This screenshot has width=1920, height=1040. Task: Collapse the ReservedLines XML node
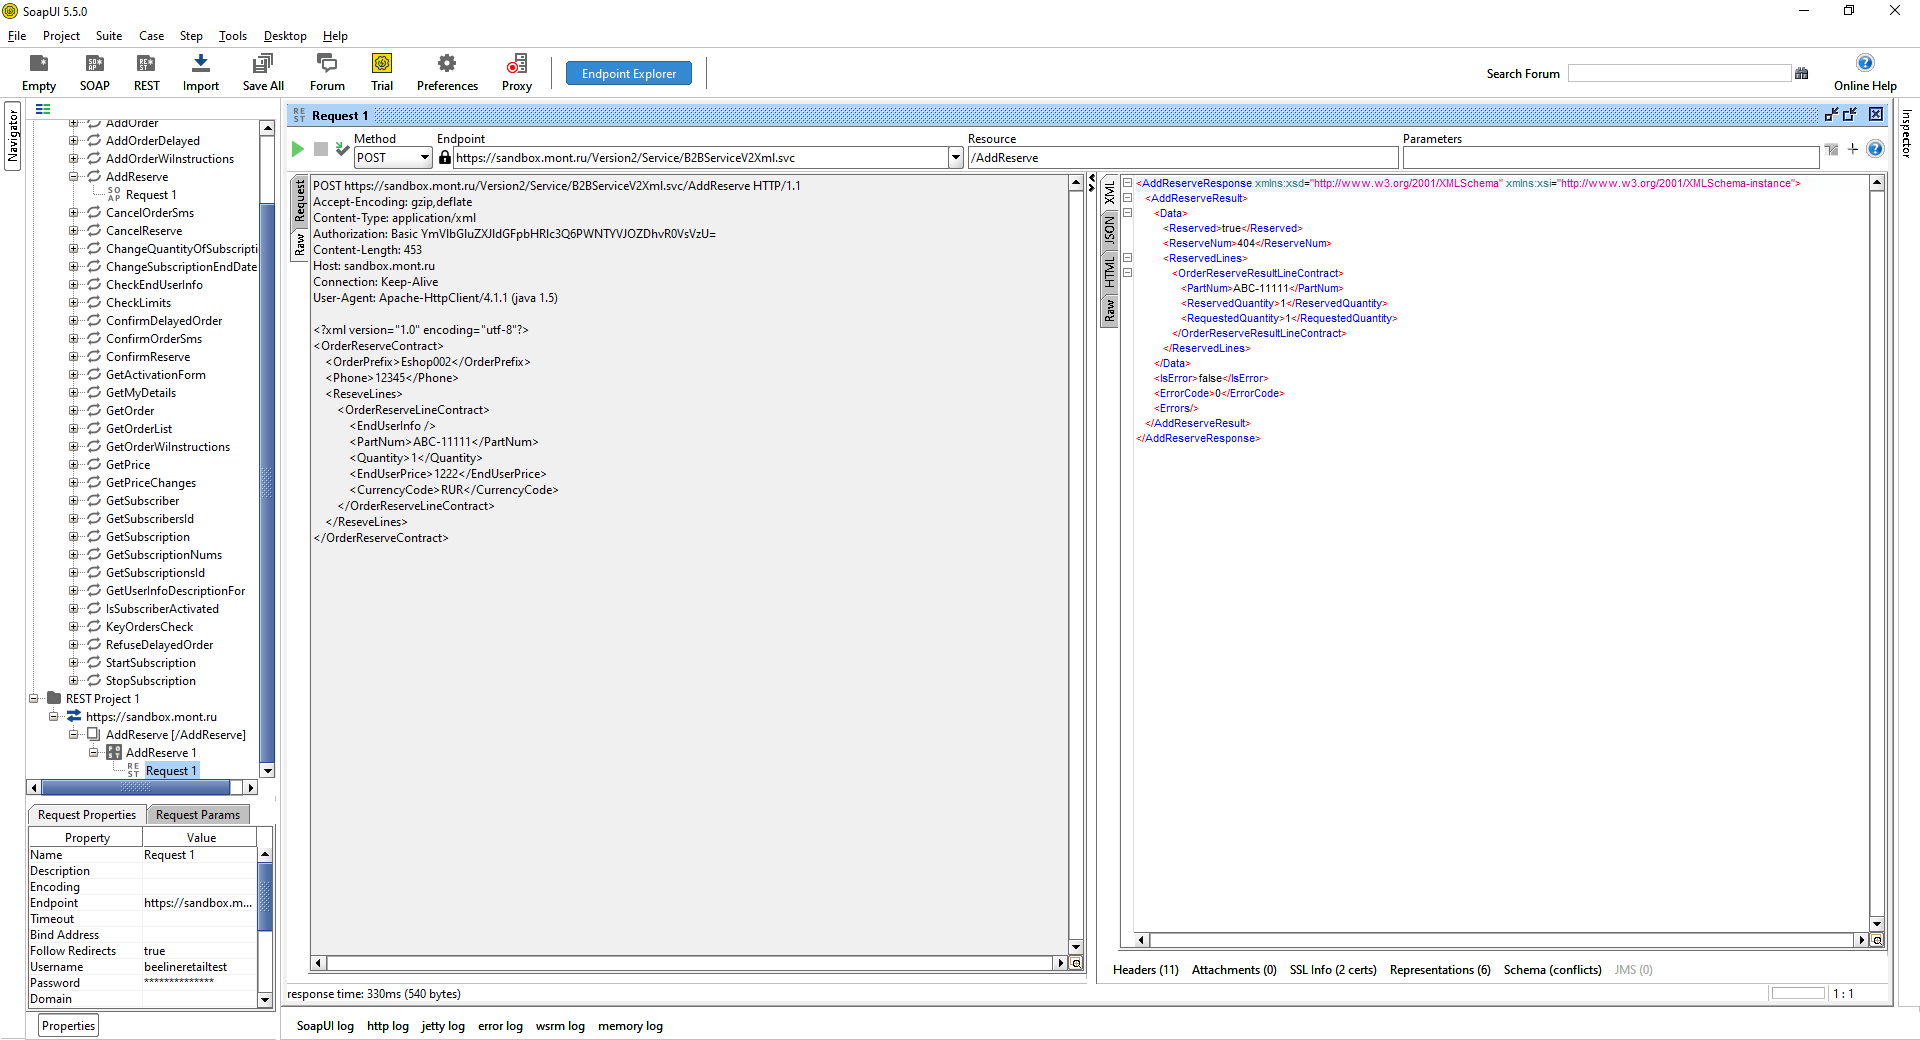[x=1127, y=258]
